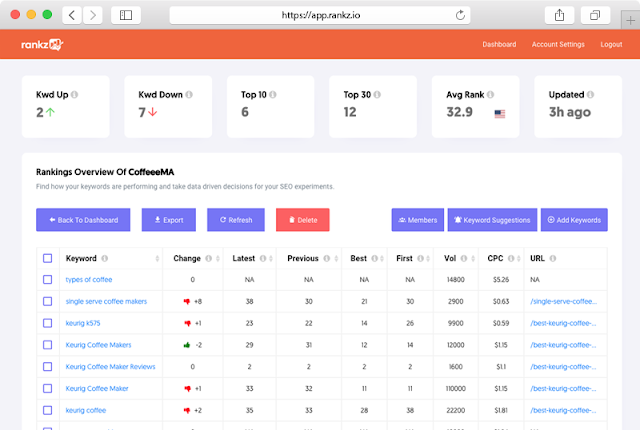Sort table by Keyword column arrows
The height and width of the screenshot is (430, 640).
tap(157, 258)
